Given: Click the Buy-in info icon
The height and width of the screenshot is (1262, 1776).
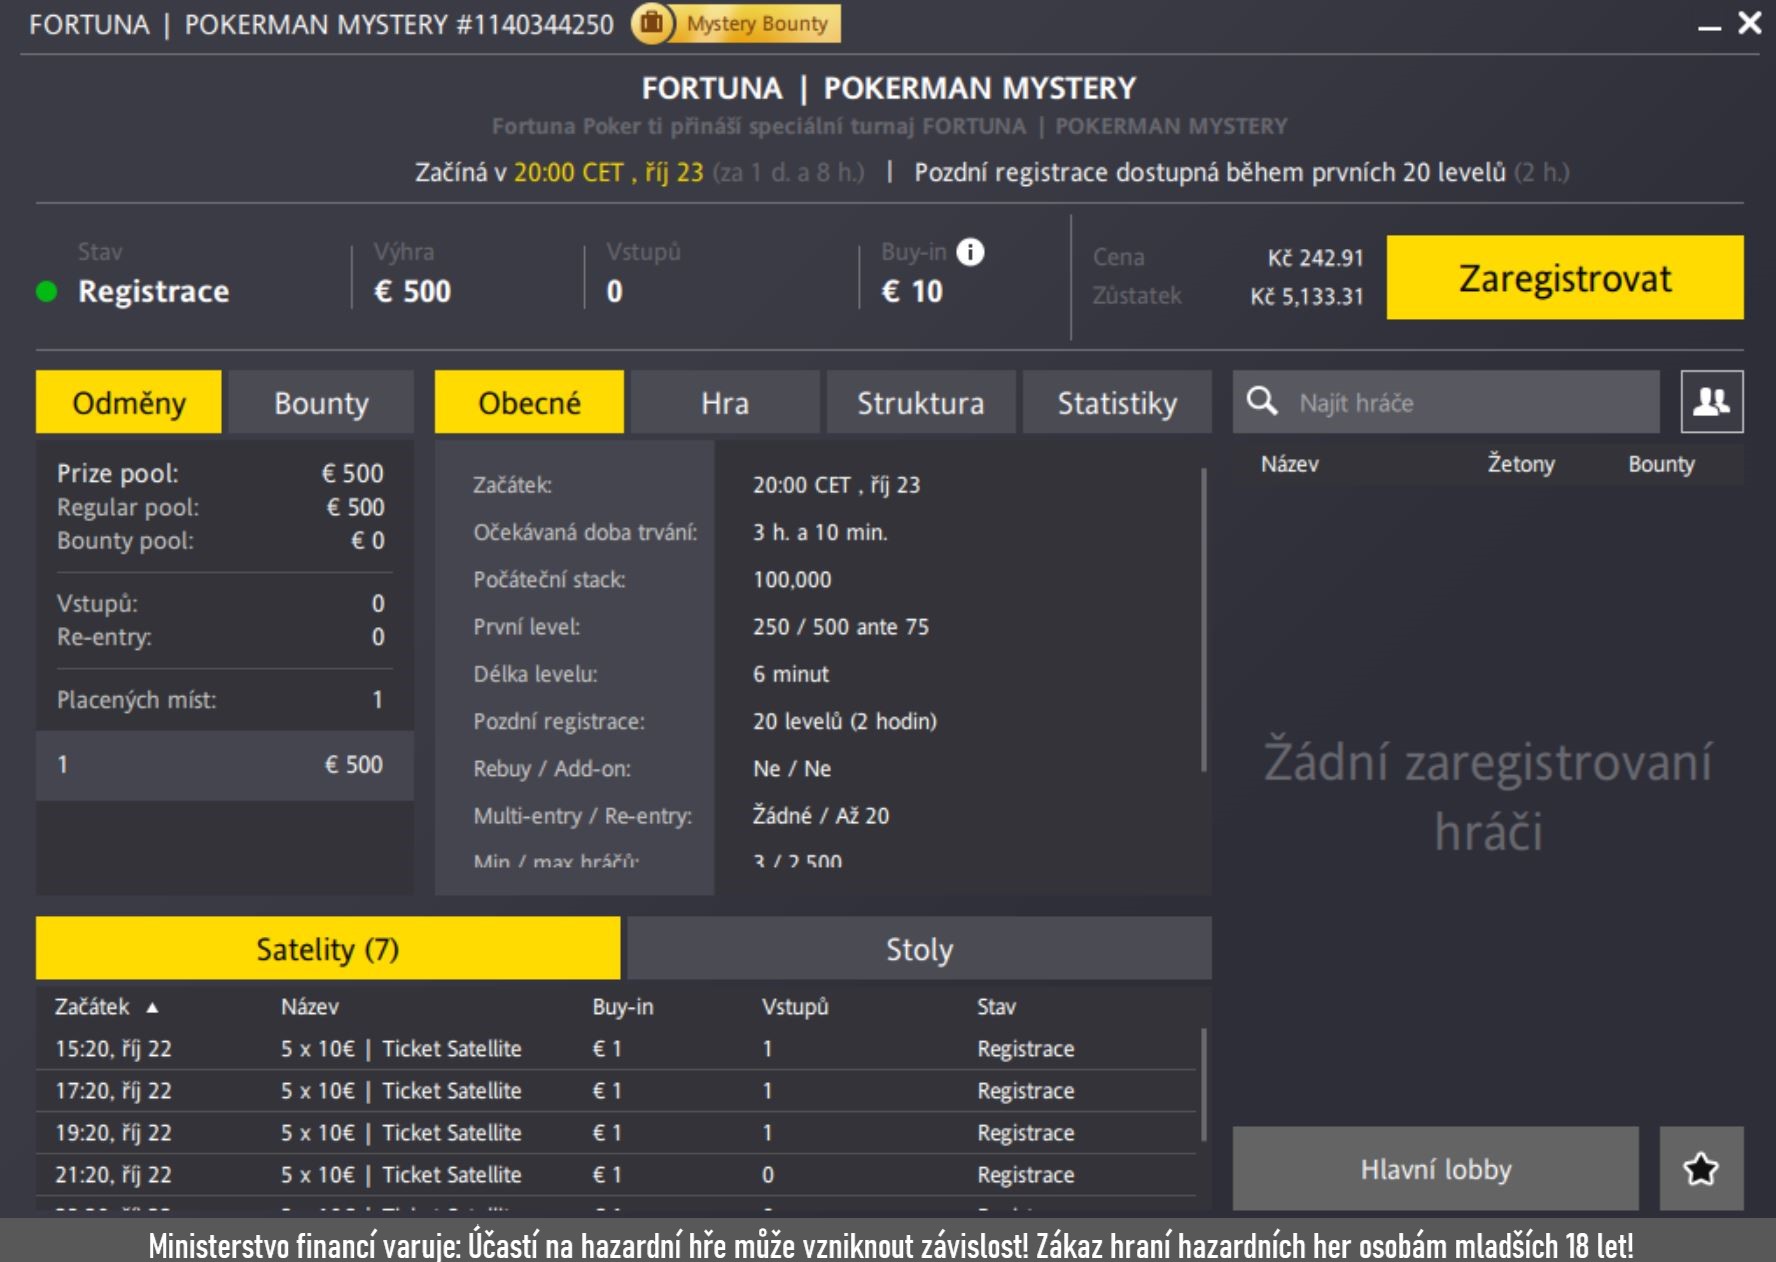Looking at the screenshot, I should point(969,252).
